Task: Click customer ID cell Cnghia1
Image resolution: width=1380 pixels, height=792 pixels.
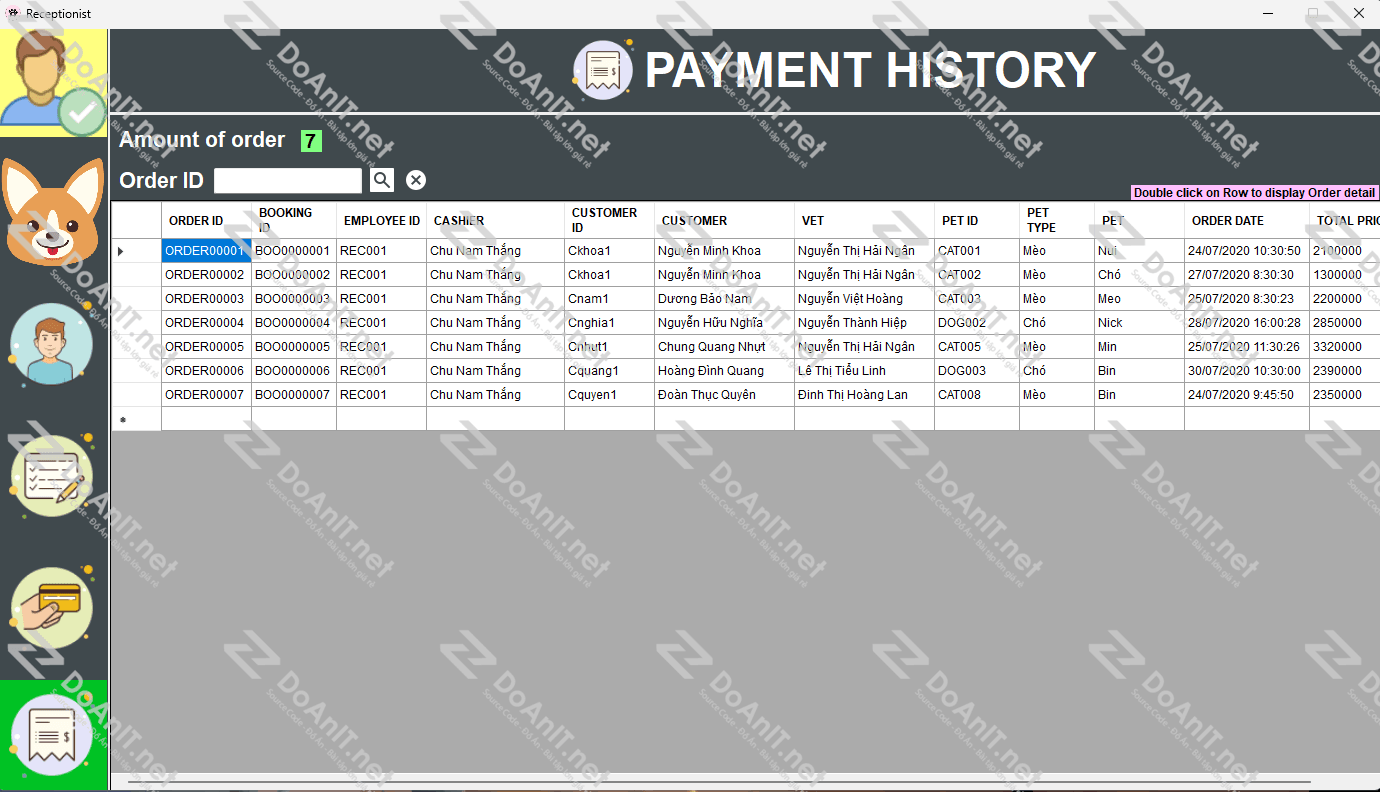Action: coord(609,323)
